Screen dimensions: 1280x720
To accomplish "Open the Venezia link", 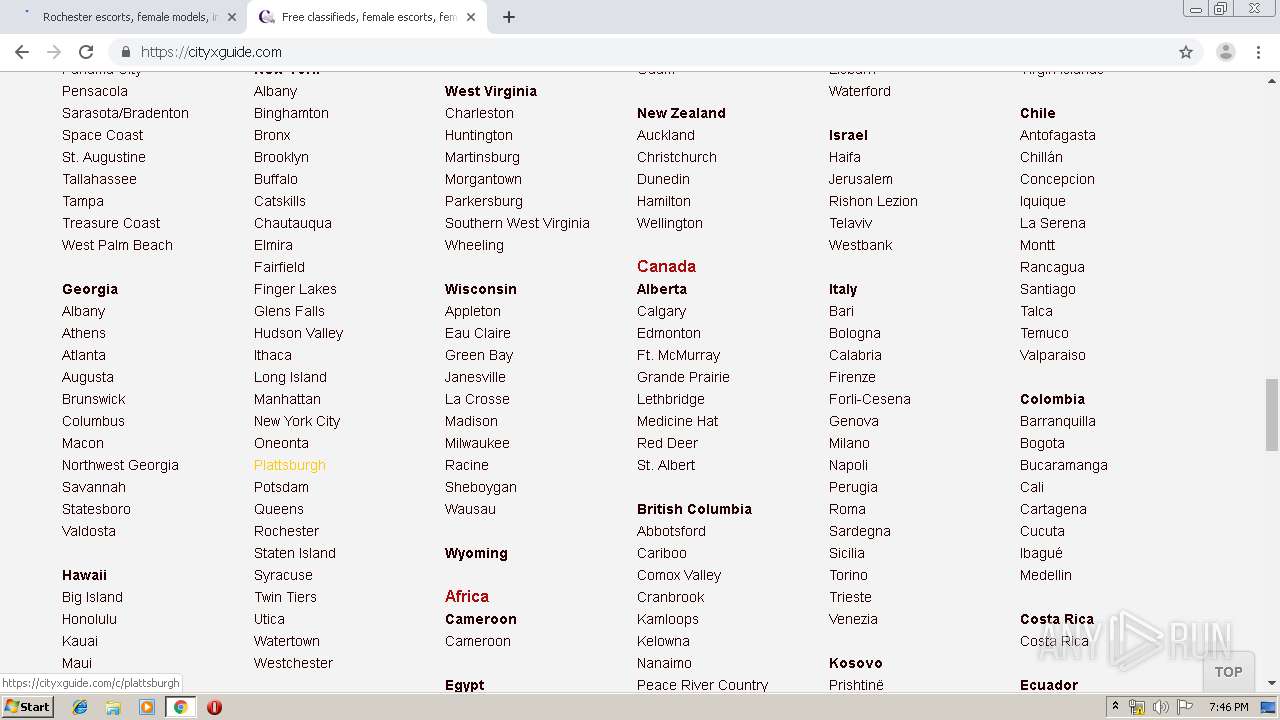I will pos(853,619).
